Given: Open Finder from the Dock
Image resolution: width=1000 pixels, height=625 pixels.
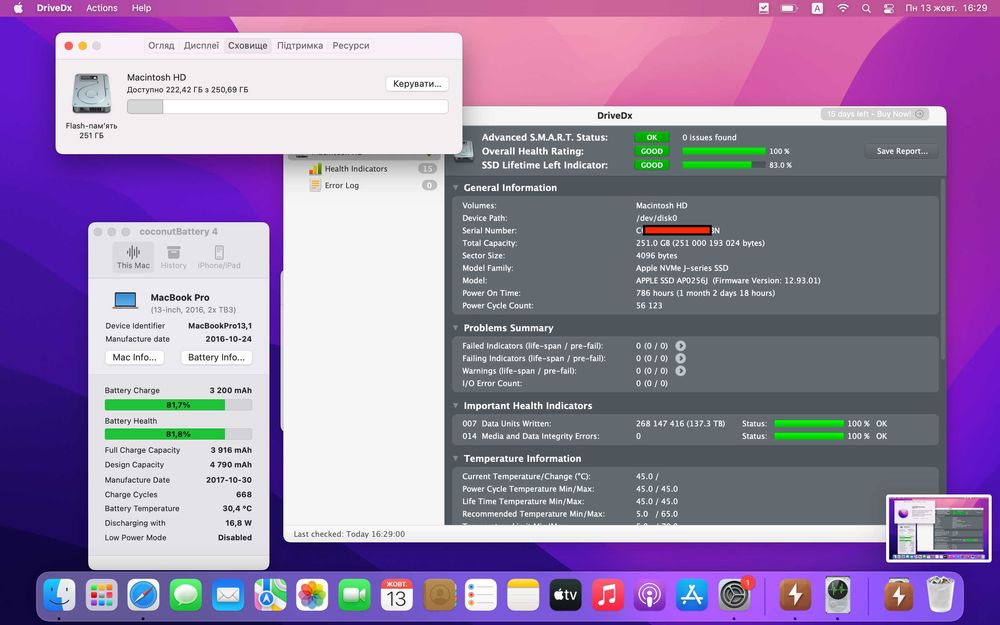Looking at the screenshot, I should [x=59, y=596].
